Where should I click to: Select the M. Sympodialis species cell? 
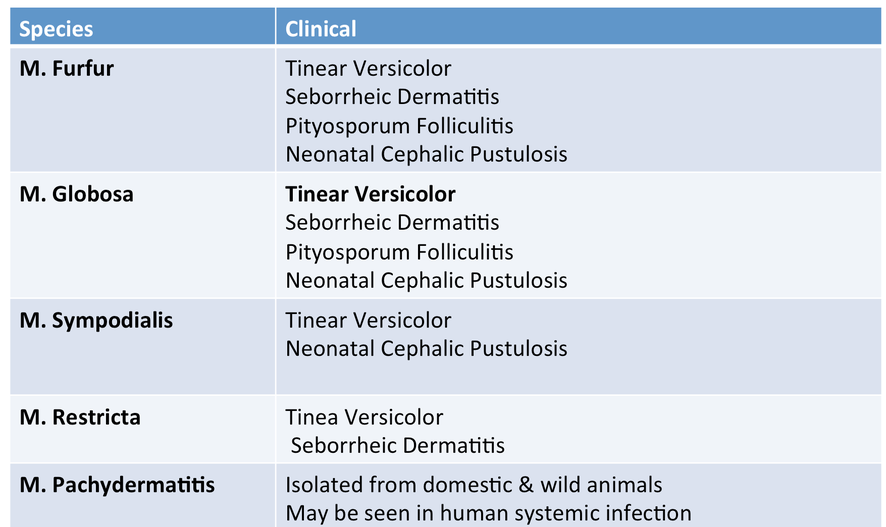click(142, 346)
